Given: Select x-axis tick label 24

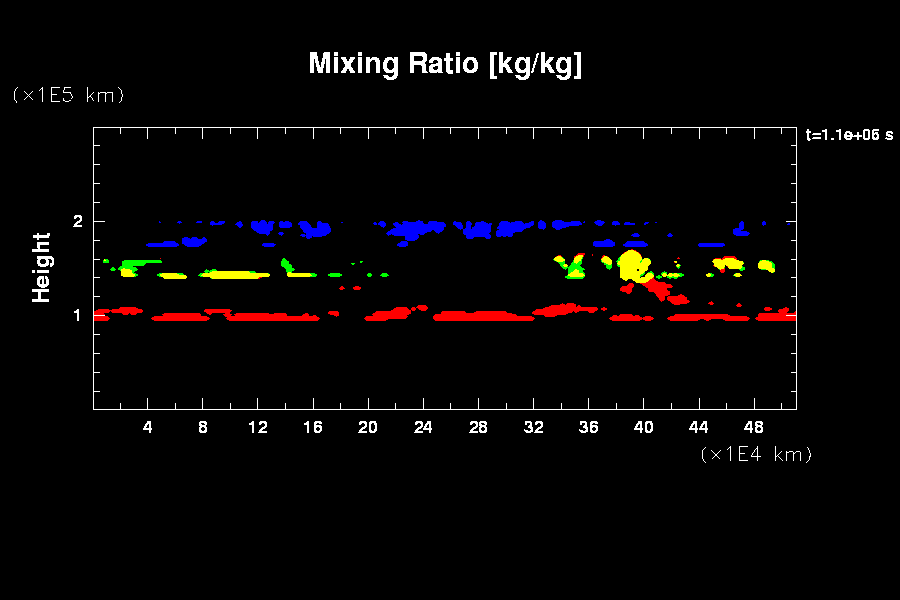Looking at the screenshot, I should click(x=423, y=428).
